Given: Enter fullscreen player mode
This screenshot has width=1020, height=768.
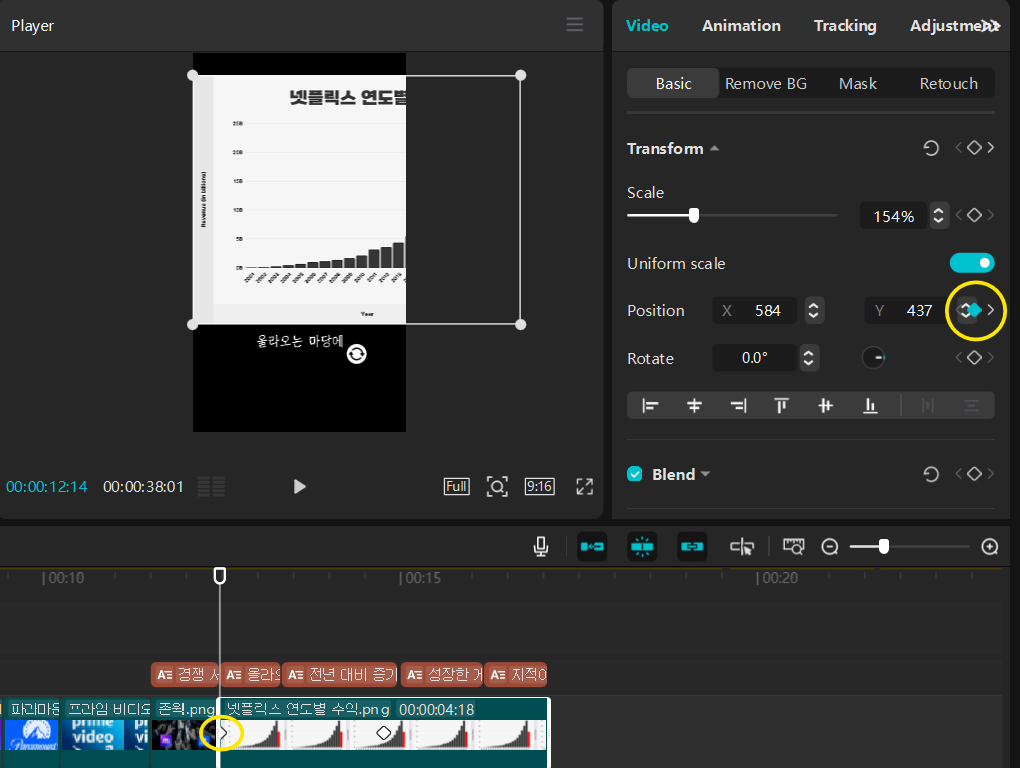Looking at the screenshot, I should pyautogui.click(x=585, y=486).
